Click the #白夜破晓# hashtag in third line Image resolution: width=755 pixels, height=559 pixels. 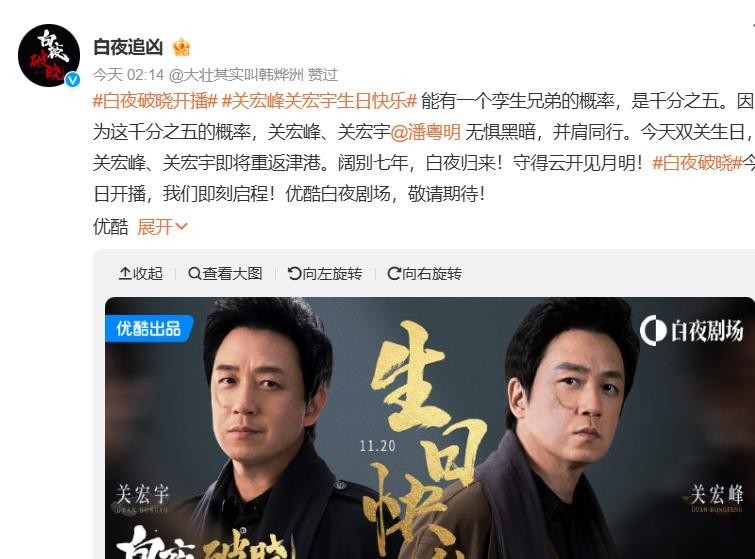697,163
